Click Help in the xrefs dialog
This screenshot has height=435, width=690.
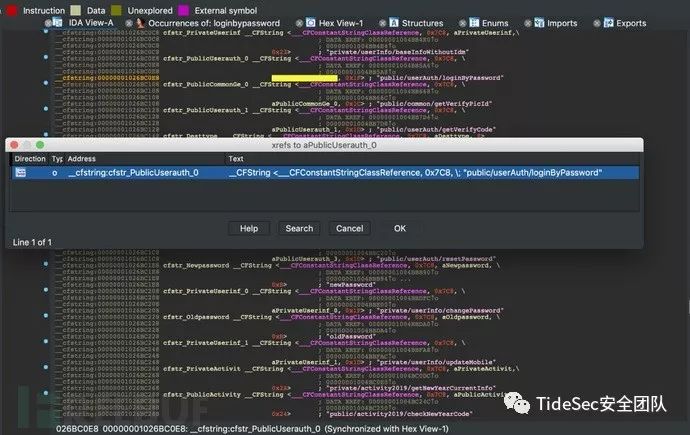tap(249, 228)
